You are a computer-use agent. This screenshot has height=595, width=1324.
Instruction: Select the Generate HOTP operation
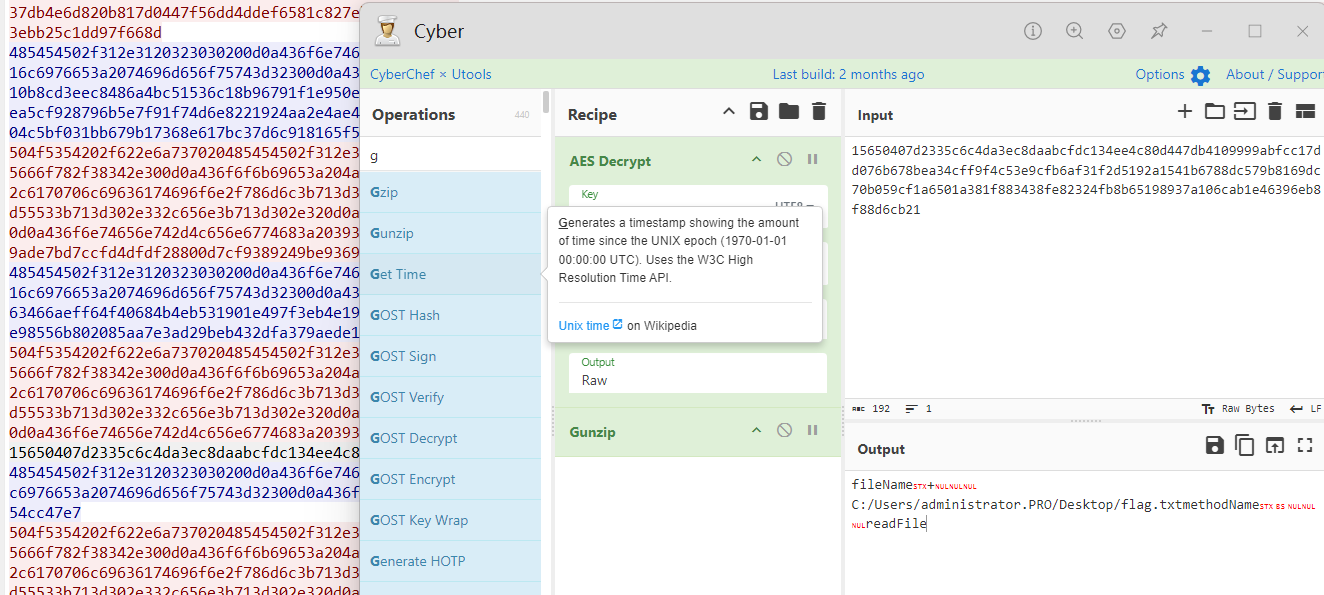coord(451,561)
